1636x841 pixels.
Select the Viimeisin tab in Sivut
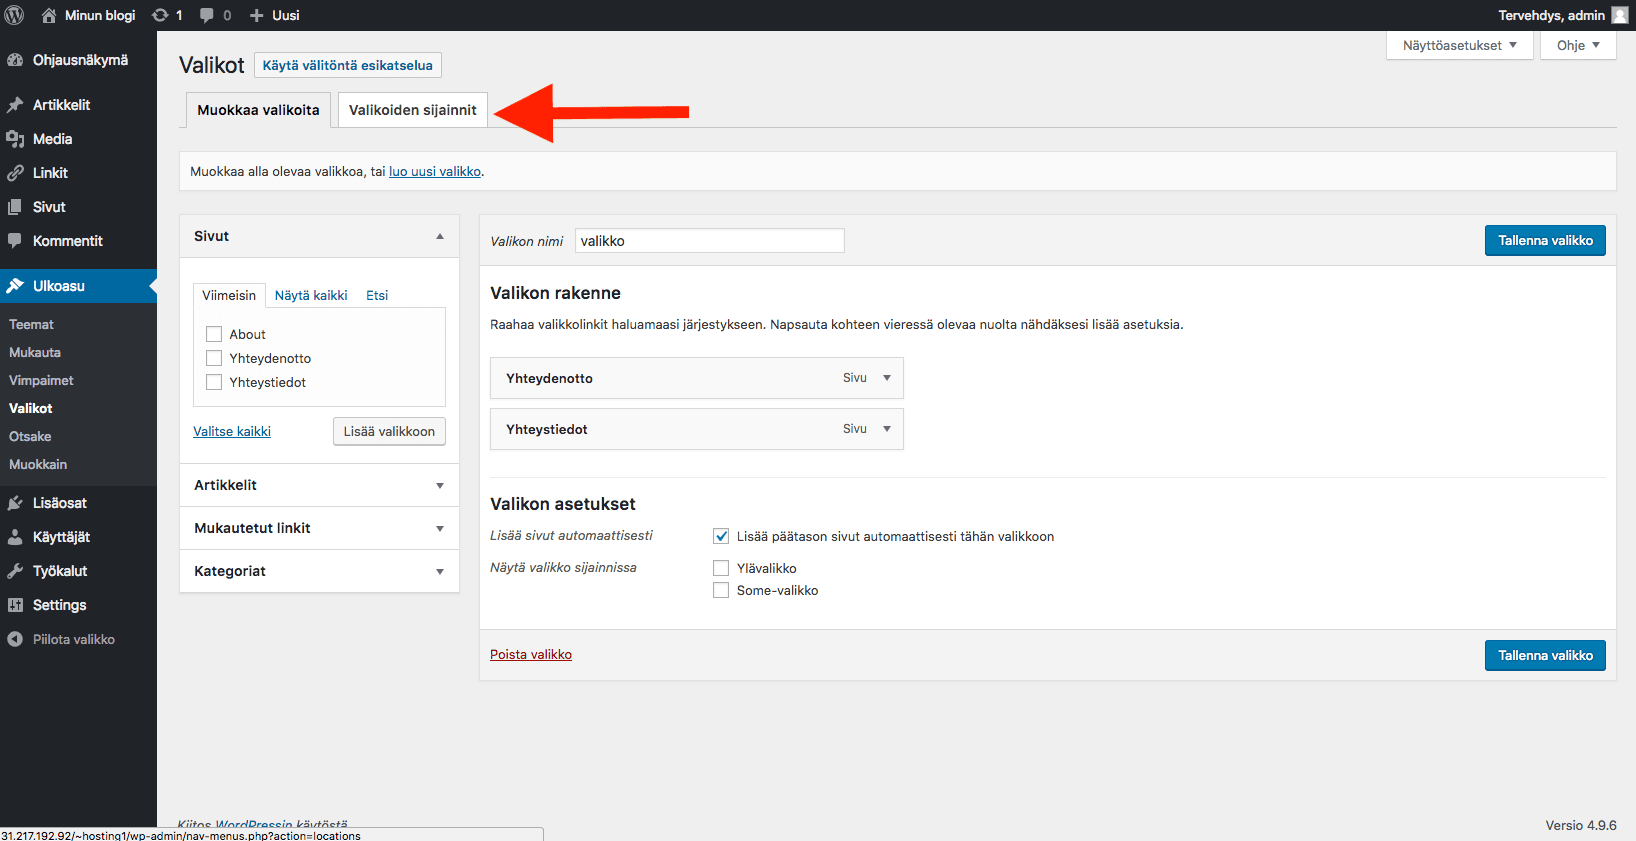(229, 295)
